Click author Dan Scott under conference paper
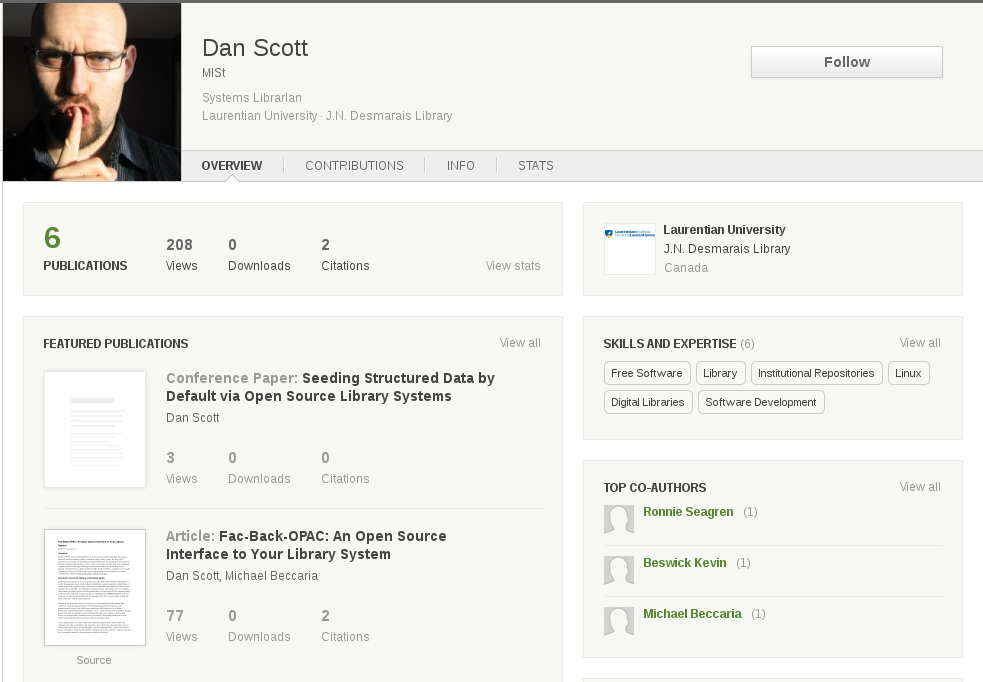 [x=192, y=417]
